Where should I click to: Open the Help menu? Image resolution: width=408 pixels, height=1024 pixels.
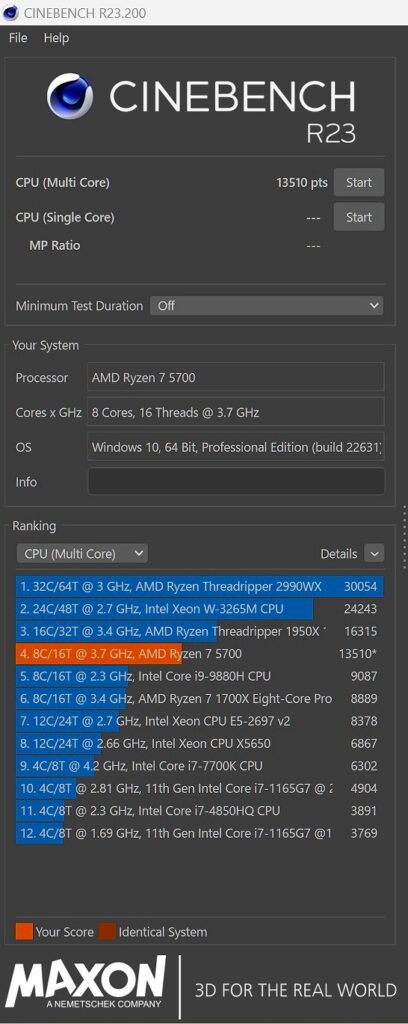click(x=56, y=38)
